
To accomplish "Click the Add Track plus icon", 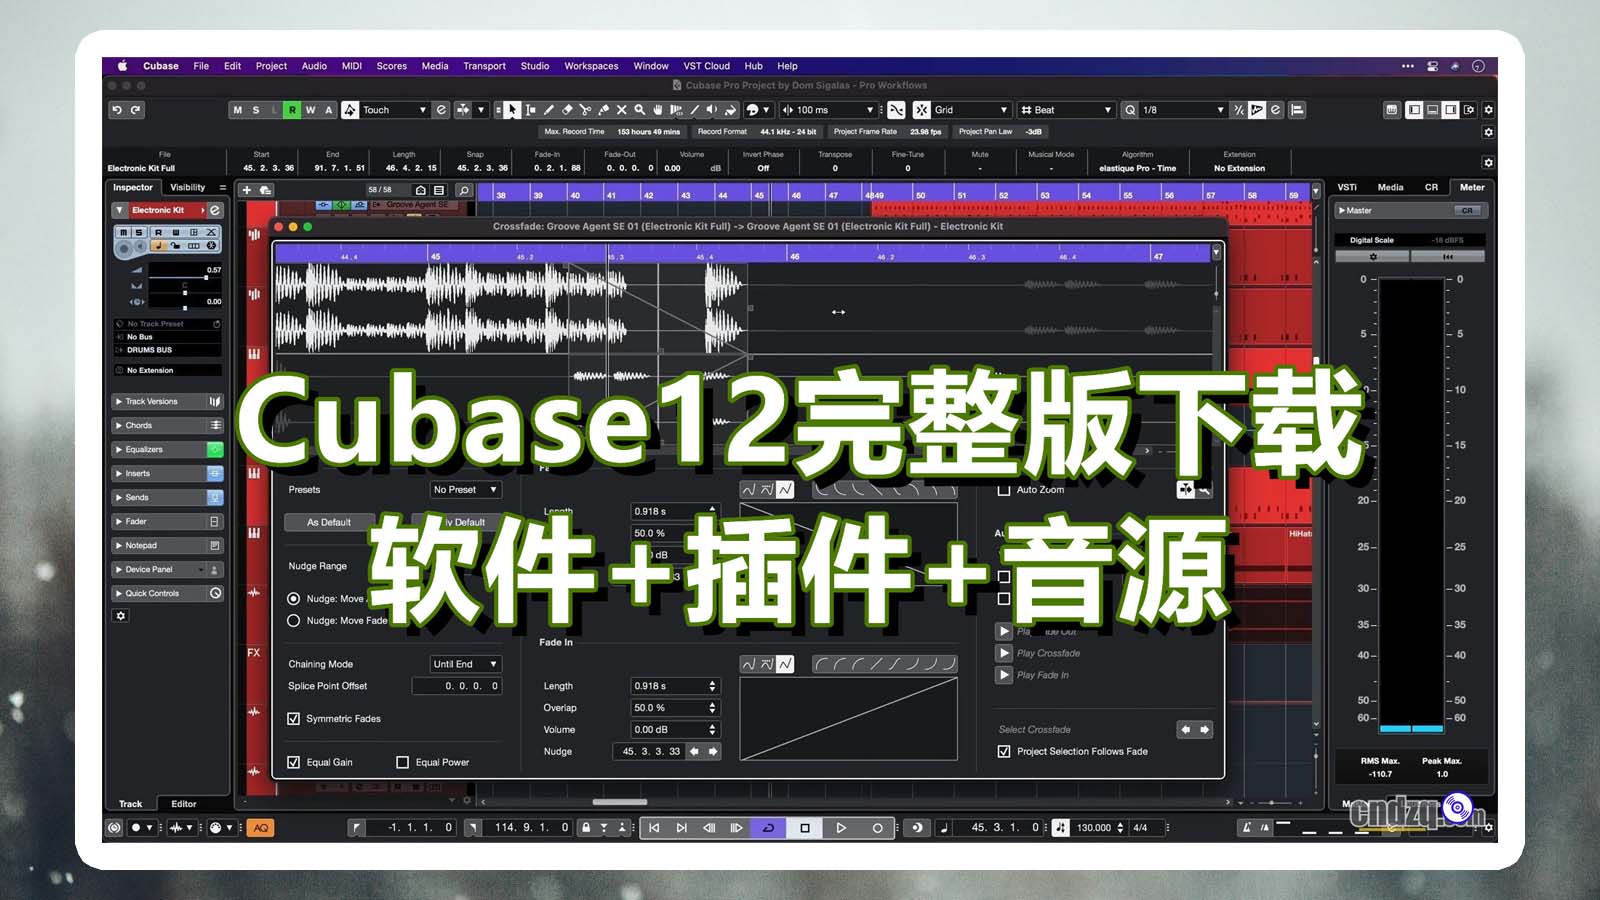I will pyautogui.click(x=247, y=189).
